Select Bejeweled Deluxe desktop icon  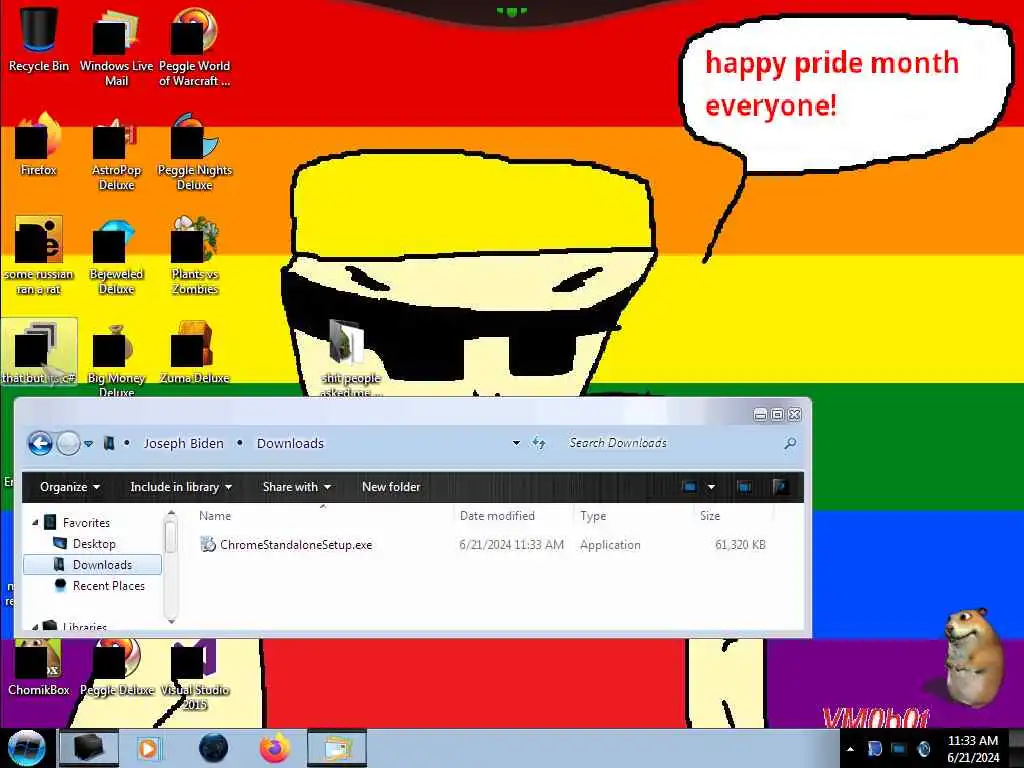[x=116, y=255]
